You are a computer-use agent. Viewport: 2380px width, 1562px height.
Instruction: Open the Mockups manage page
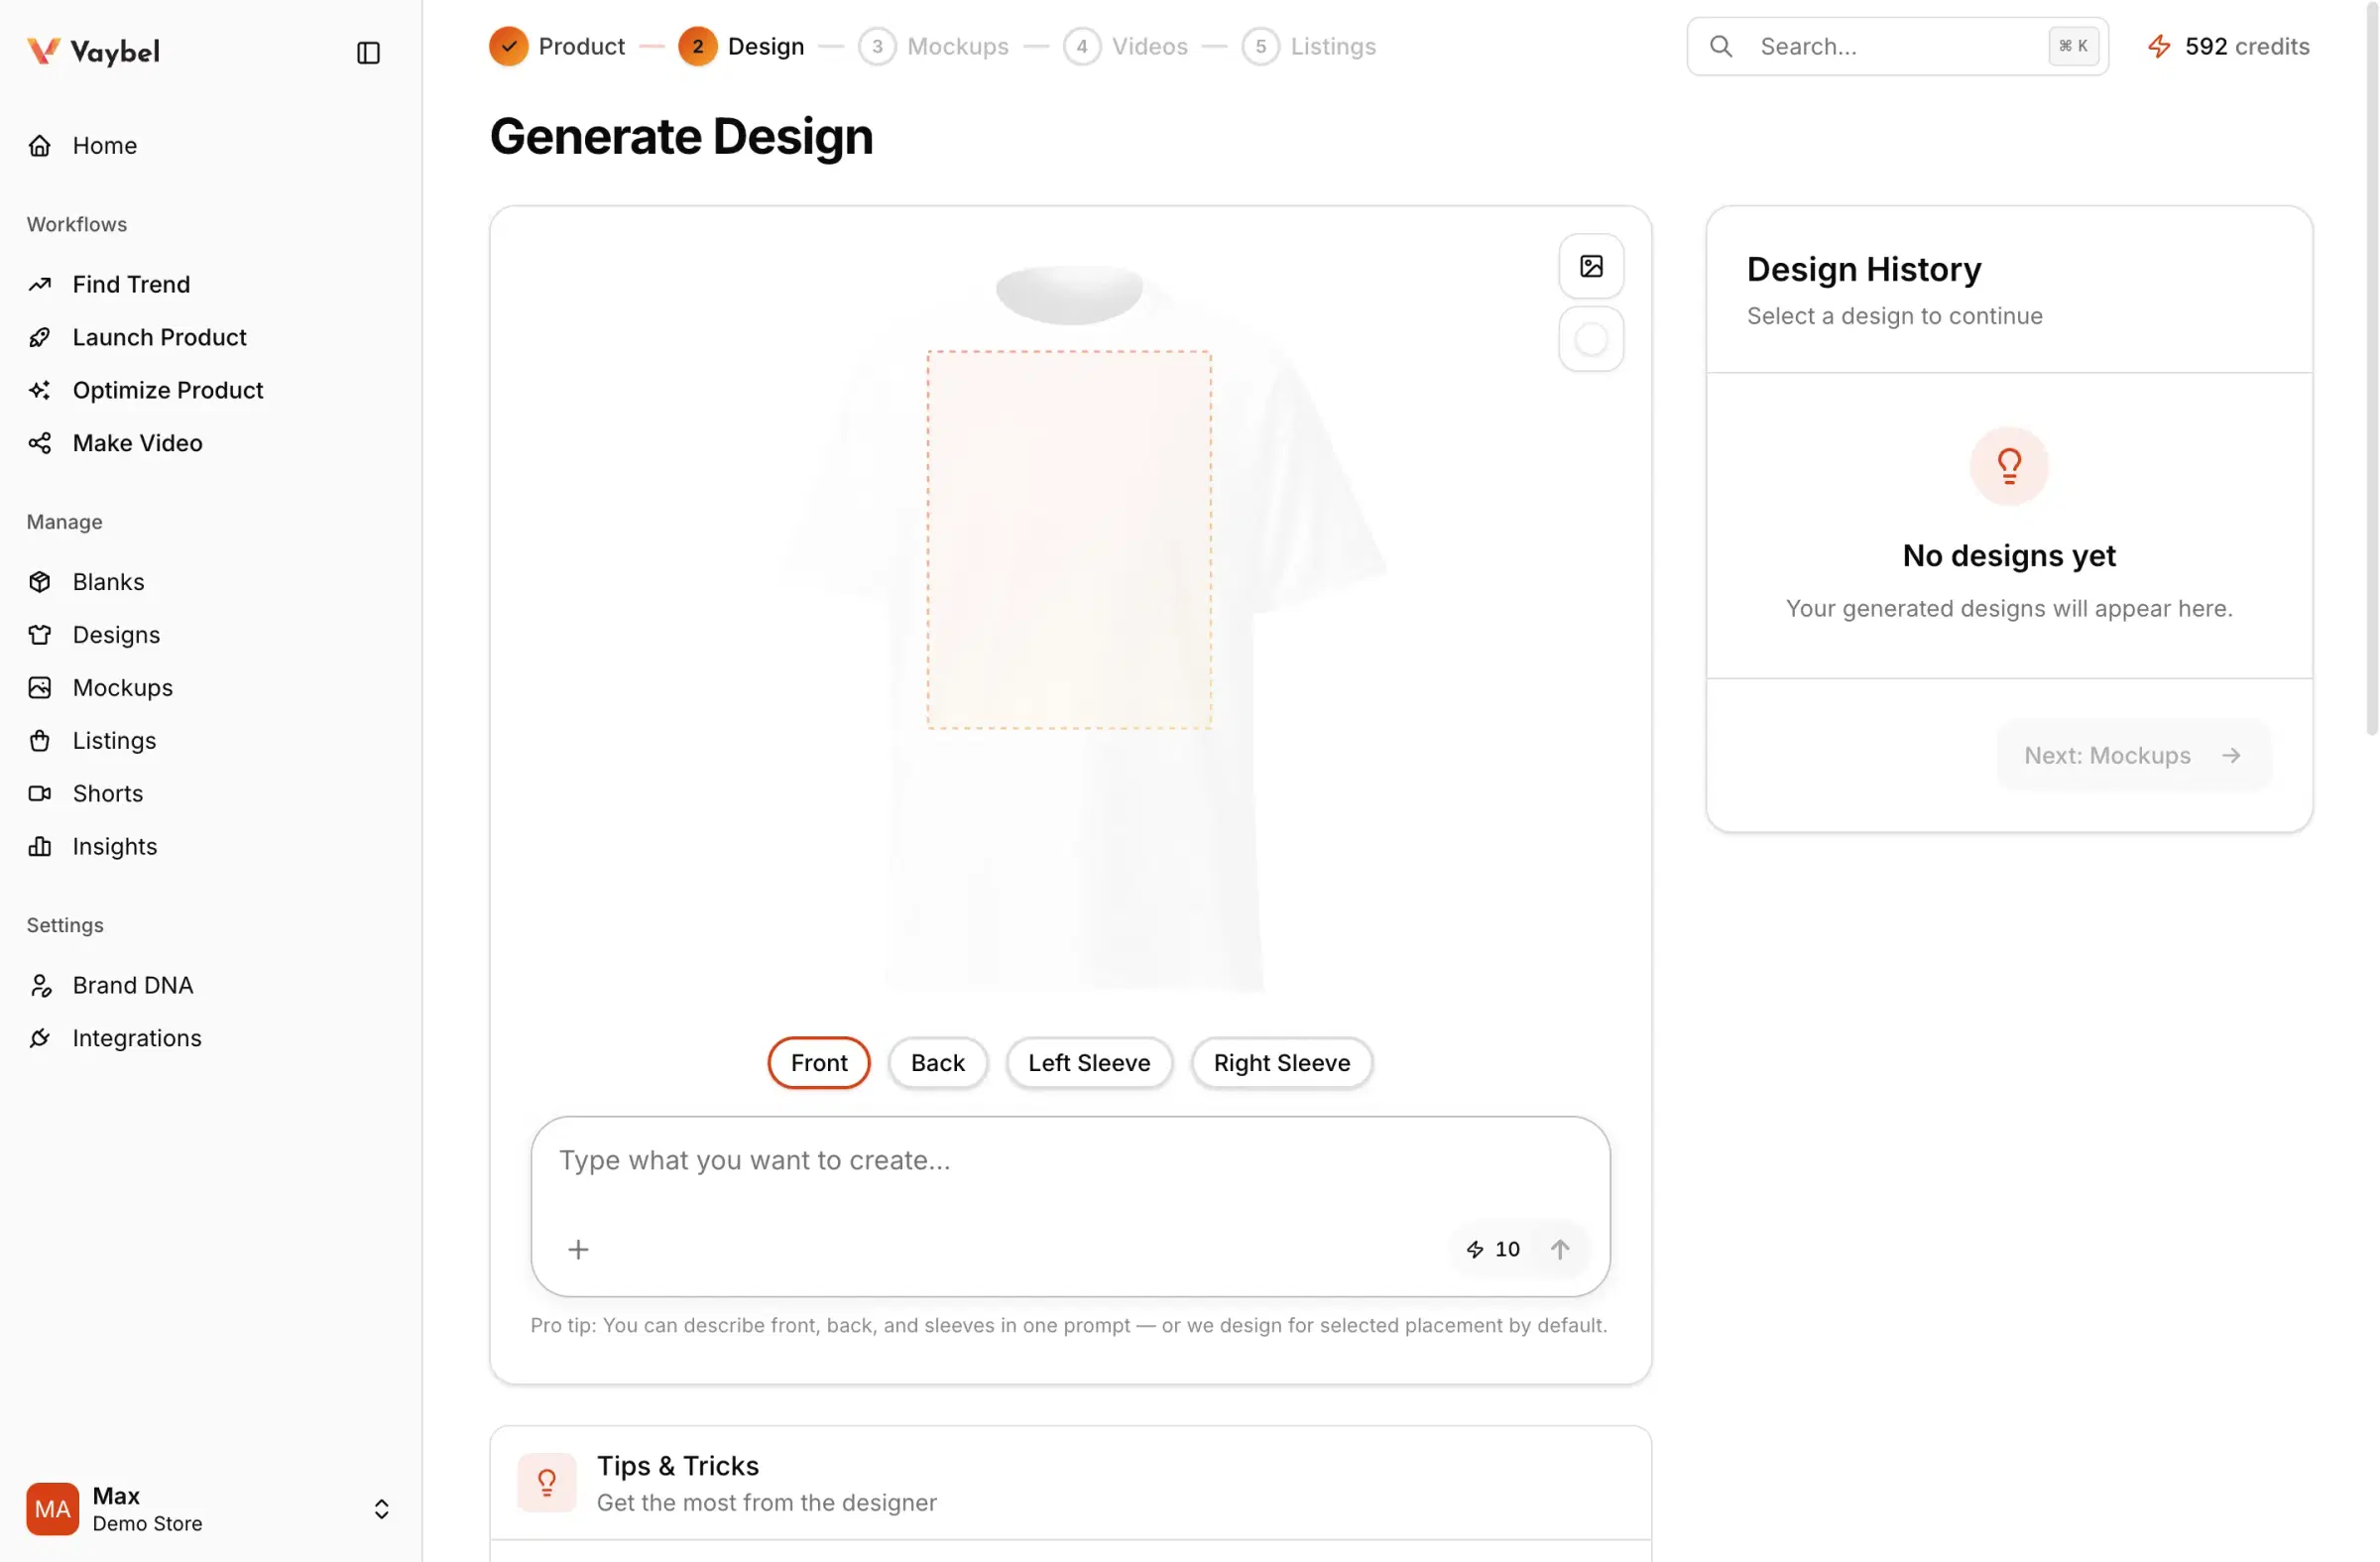click(122, 687)
